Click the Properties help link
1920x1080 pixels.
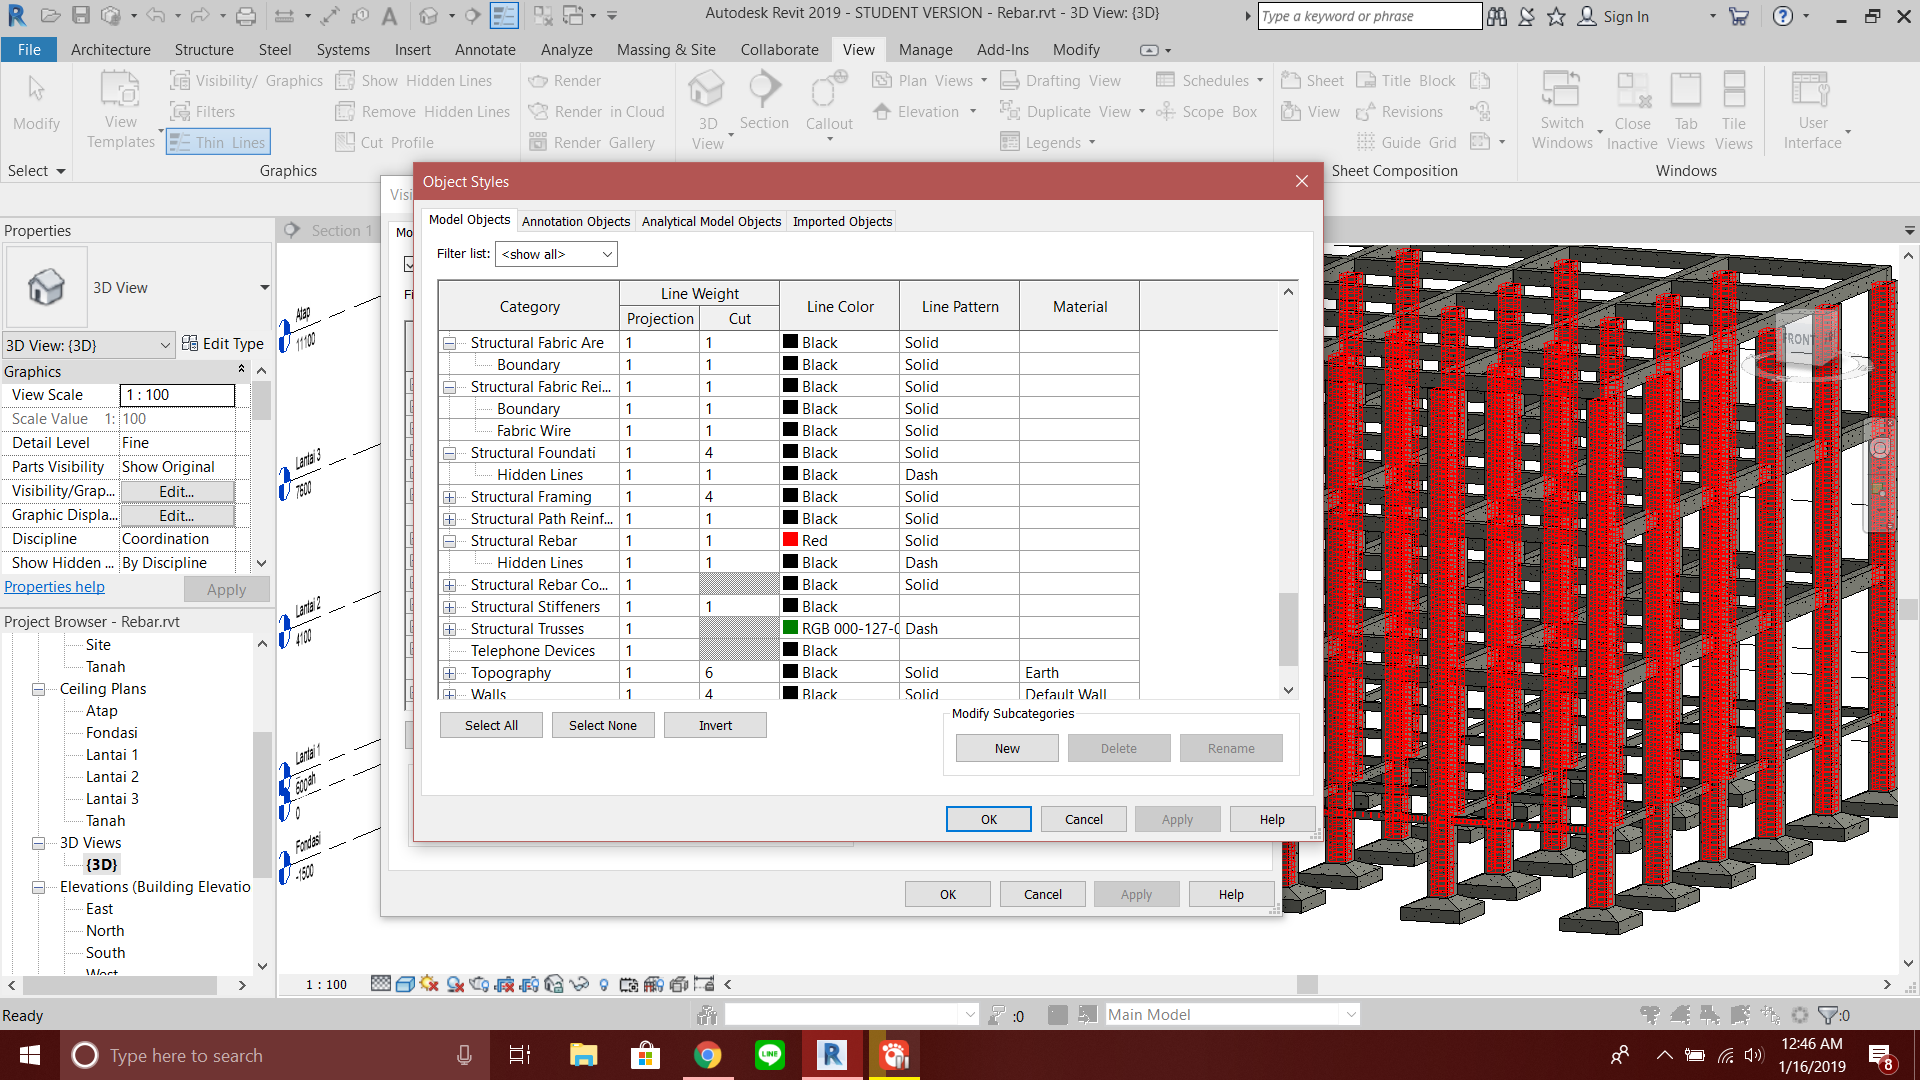click(x=54, y=586)
